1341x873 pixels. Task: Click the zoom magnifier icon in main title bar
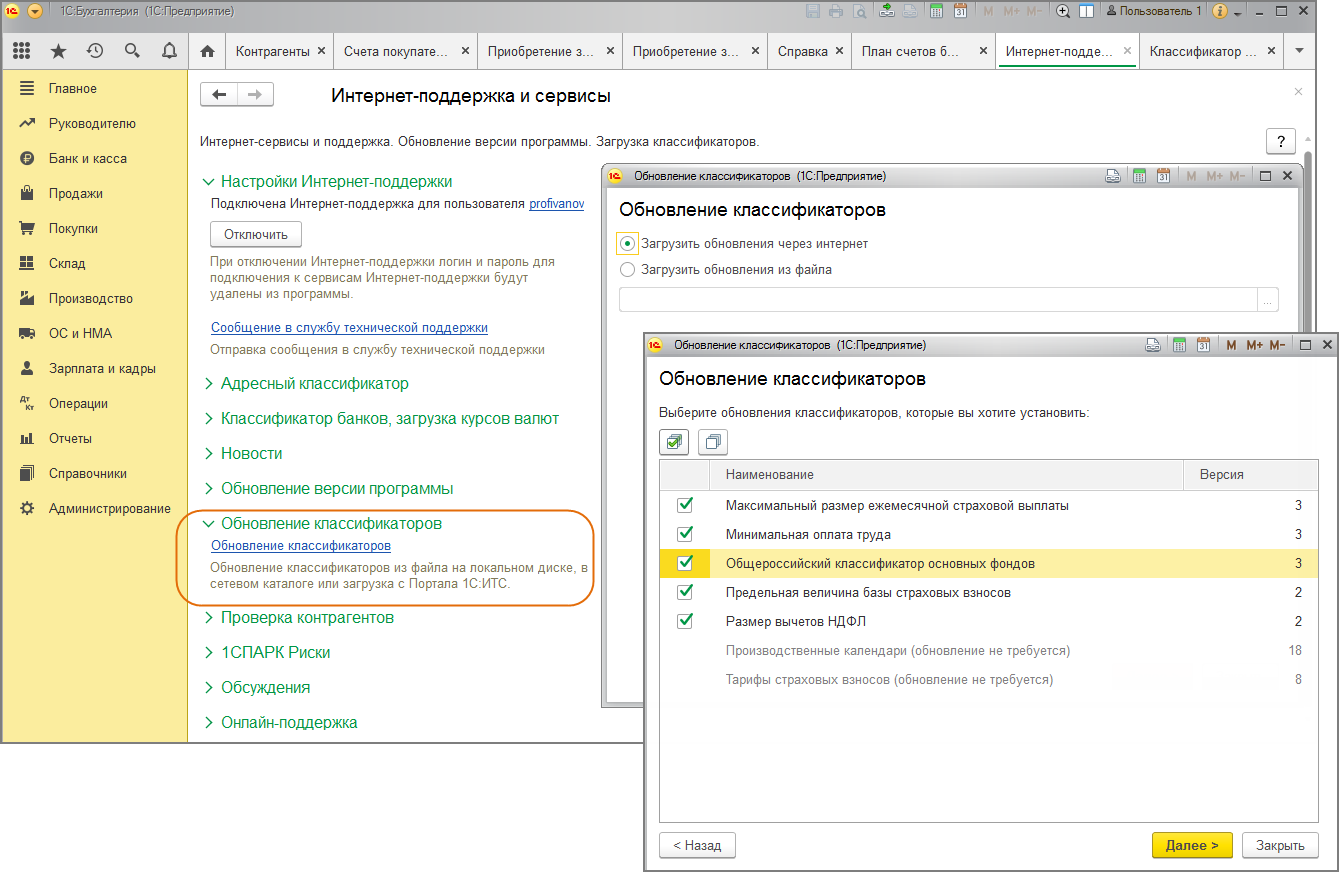(x=1062, y=11)
